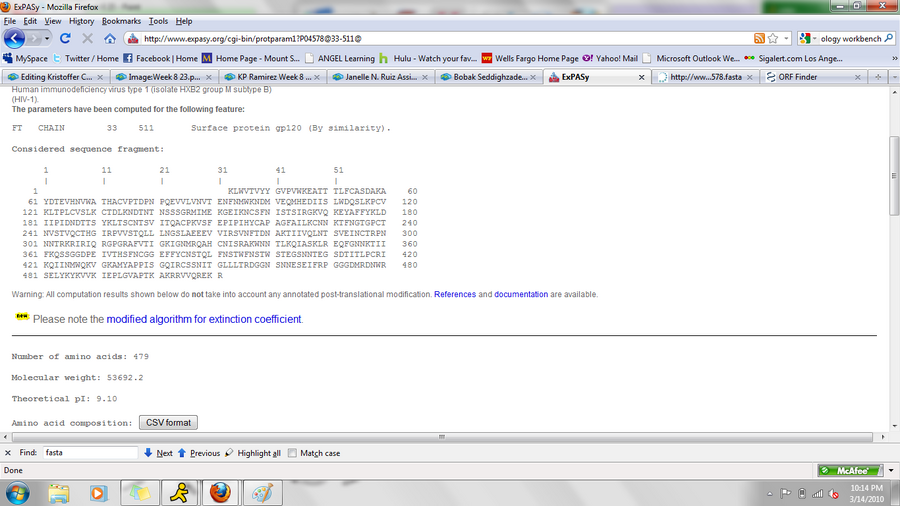Enable the Match case checkbox

click(x=292, y=453)
